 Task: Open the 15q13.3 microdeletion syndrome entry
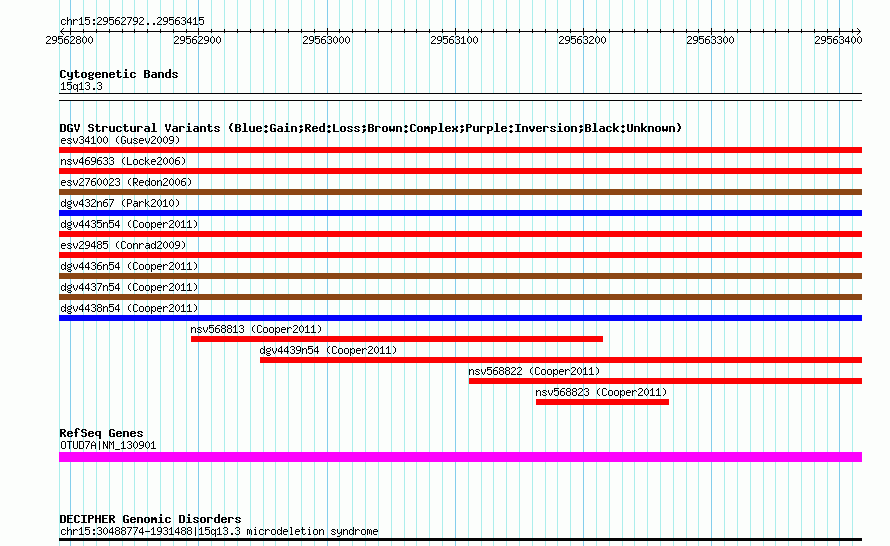point(219,532)
